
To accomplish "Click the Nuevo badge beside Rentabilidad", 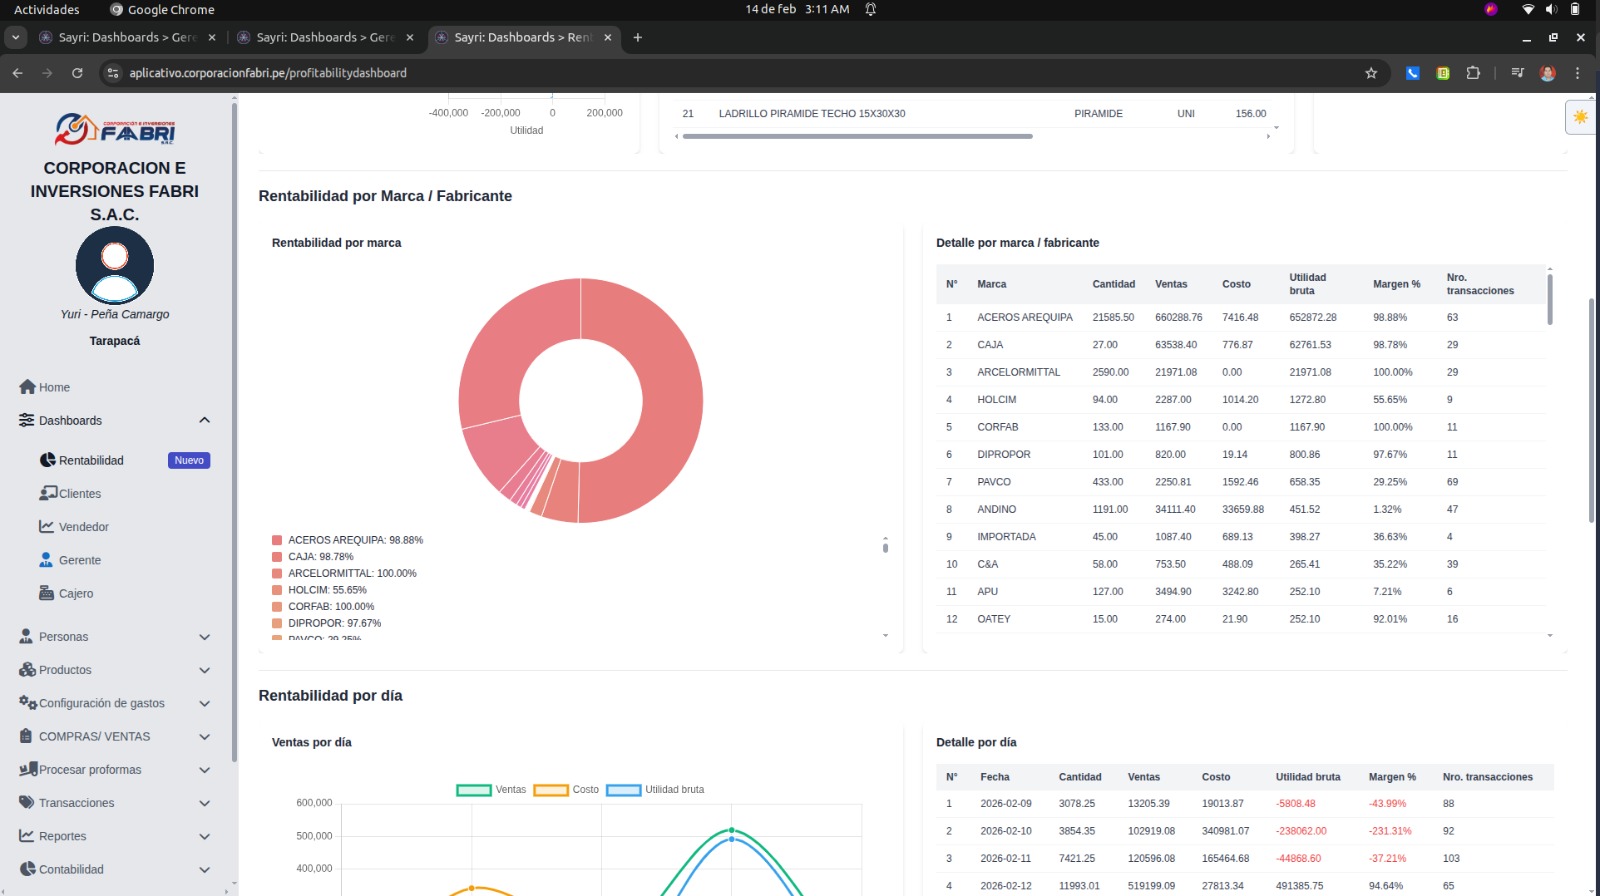I will [189, 461].
